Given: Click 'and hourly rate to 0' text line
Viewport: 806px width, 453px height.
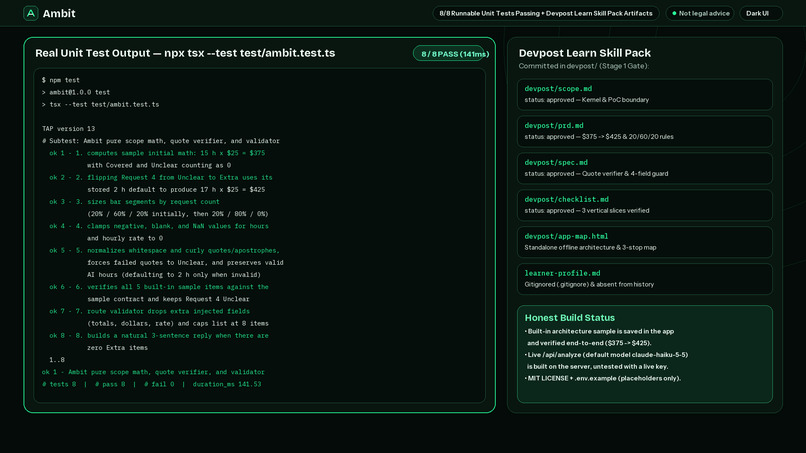Looking at the screenshot, I should click(125, 238).
